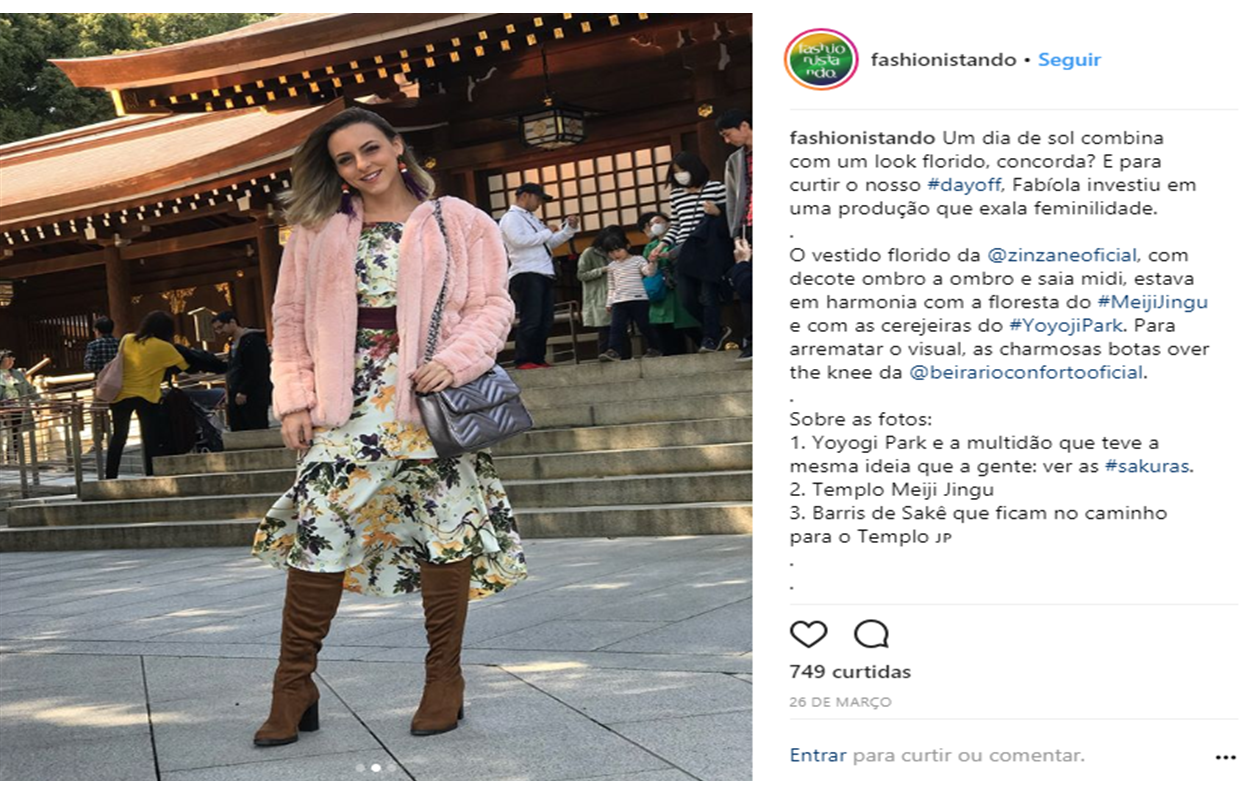This screenshot has width=1248, height=794.
Task: Select the first carousel dot indicator
Action: pyautogui.click(x=360, y=768)
